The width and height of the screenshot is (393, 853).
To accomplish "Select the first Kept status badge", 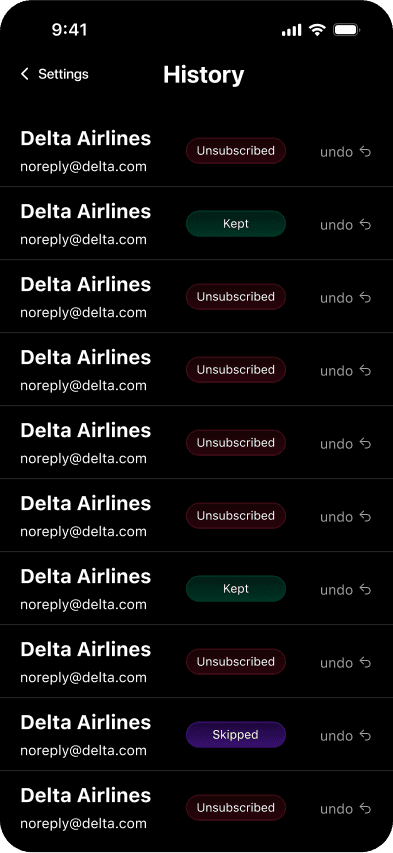I will (x=236, y=224).
